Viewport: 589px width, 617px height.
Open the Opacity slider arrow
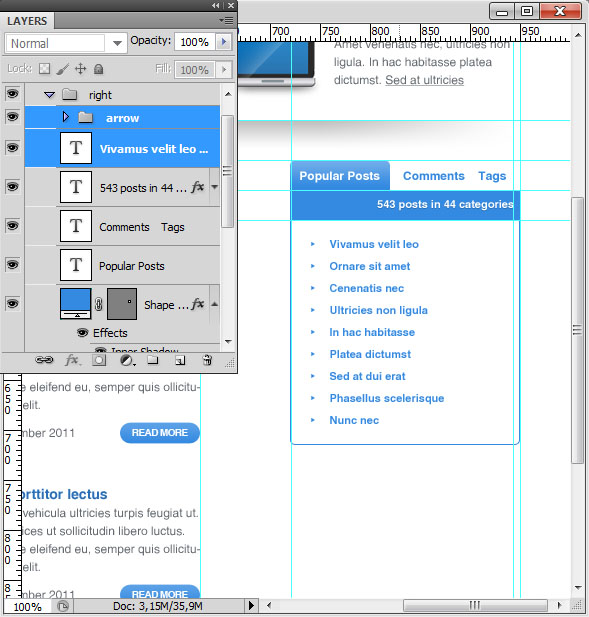pos(224,42)
